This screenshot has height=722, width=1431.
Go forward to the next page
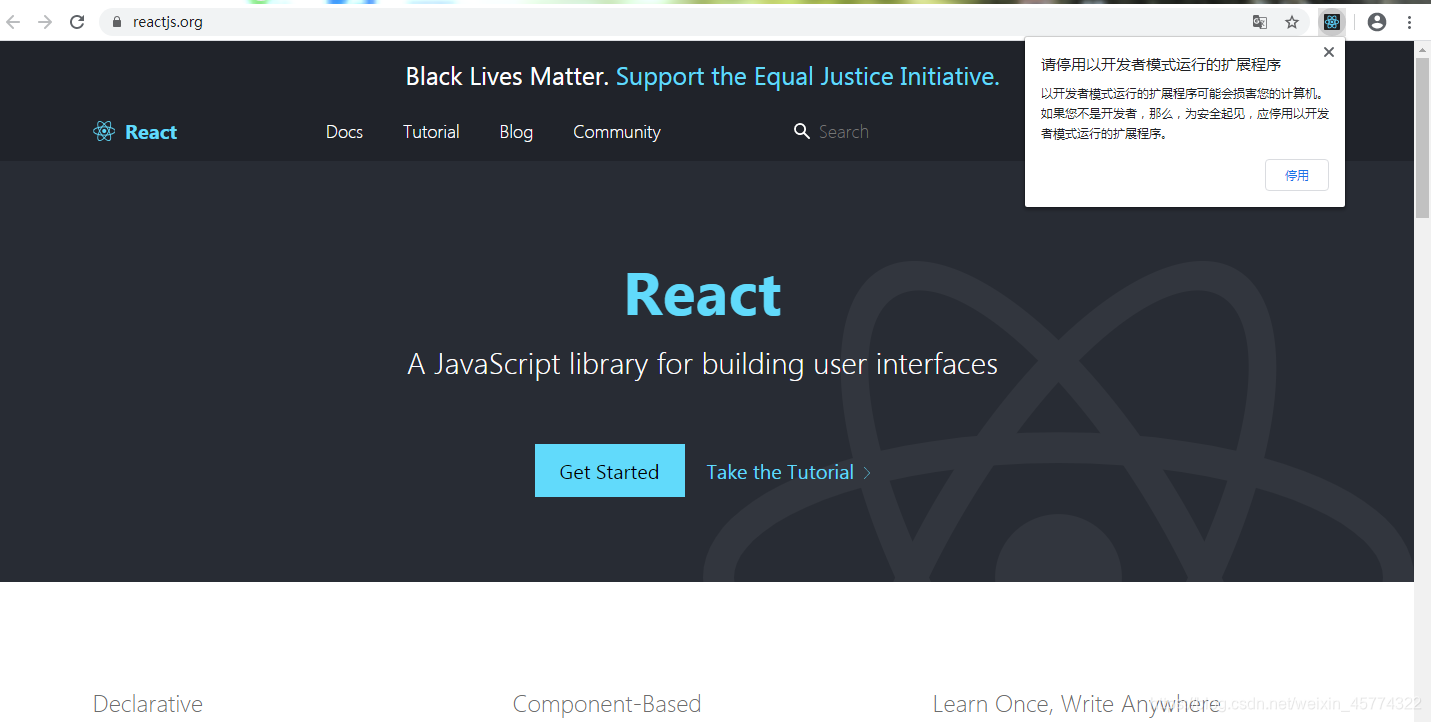click(x=45, y=22)
